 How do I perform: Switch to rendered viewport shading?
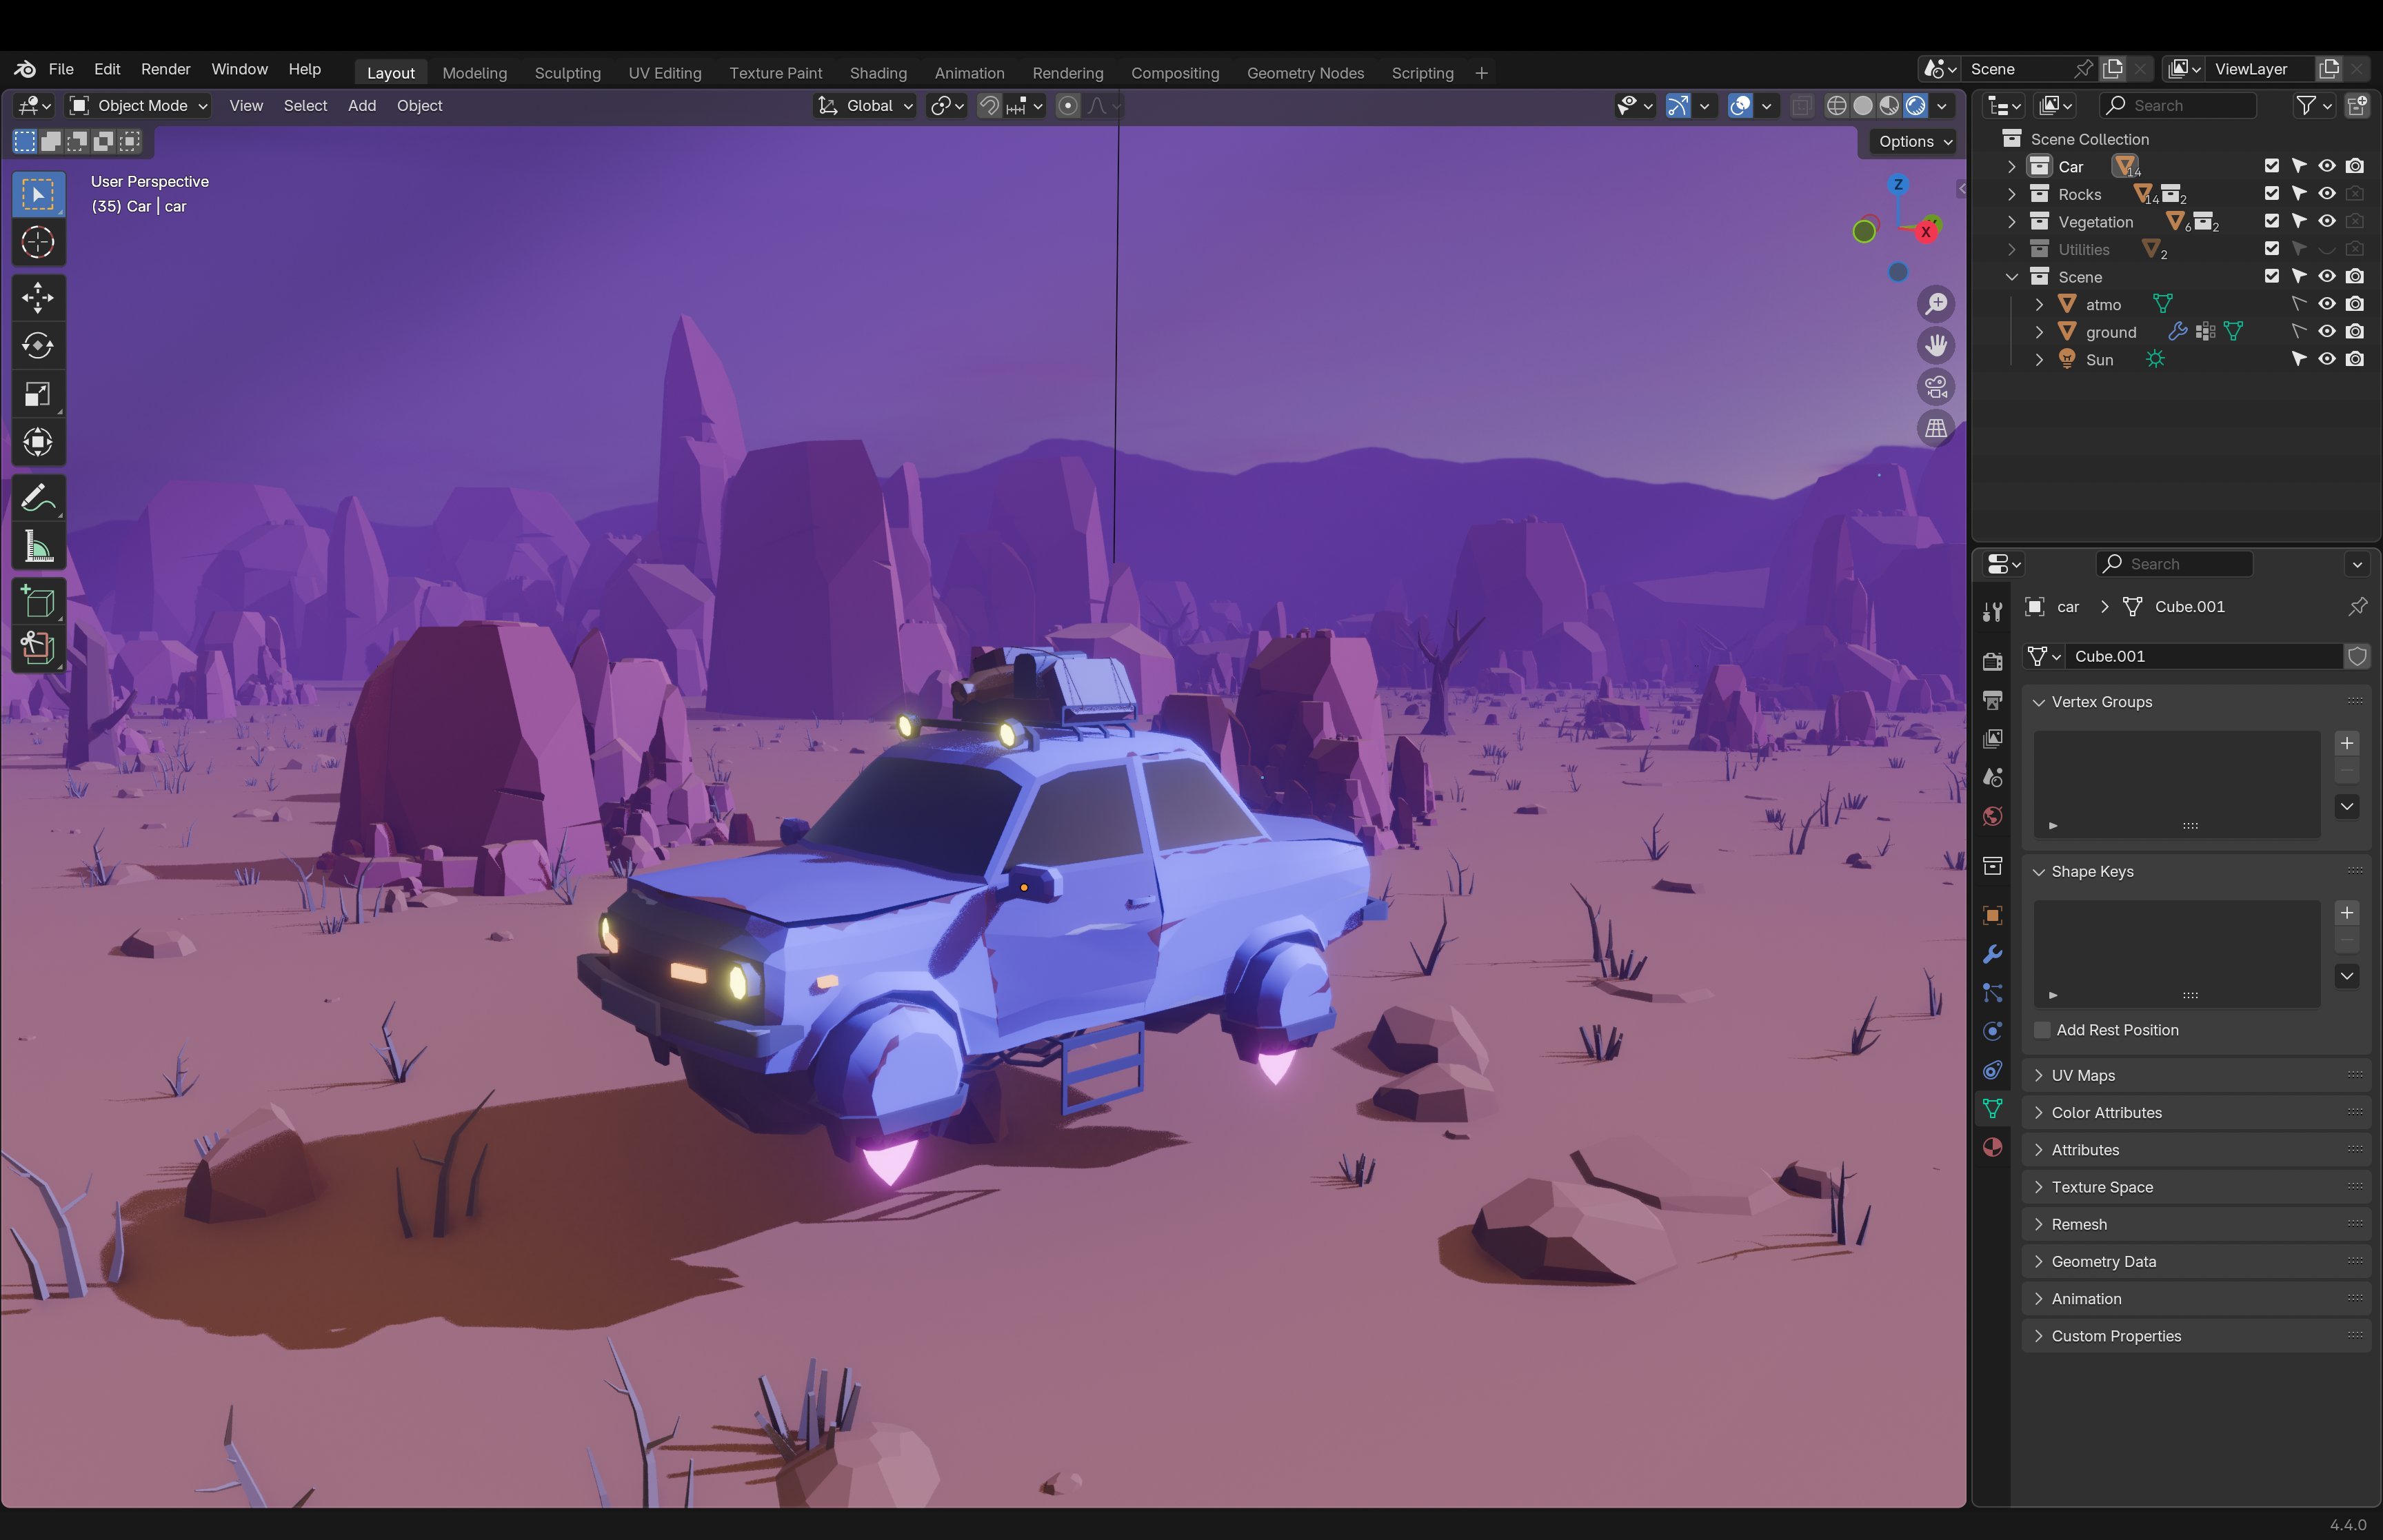point(1915,106)
